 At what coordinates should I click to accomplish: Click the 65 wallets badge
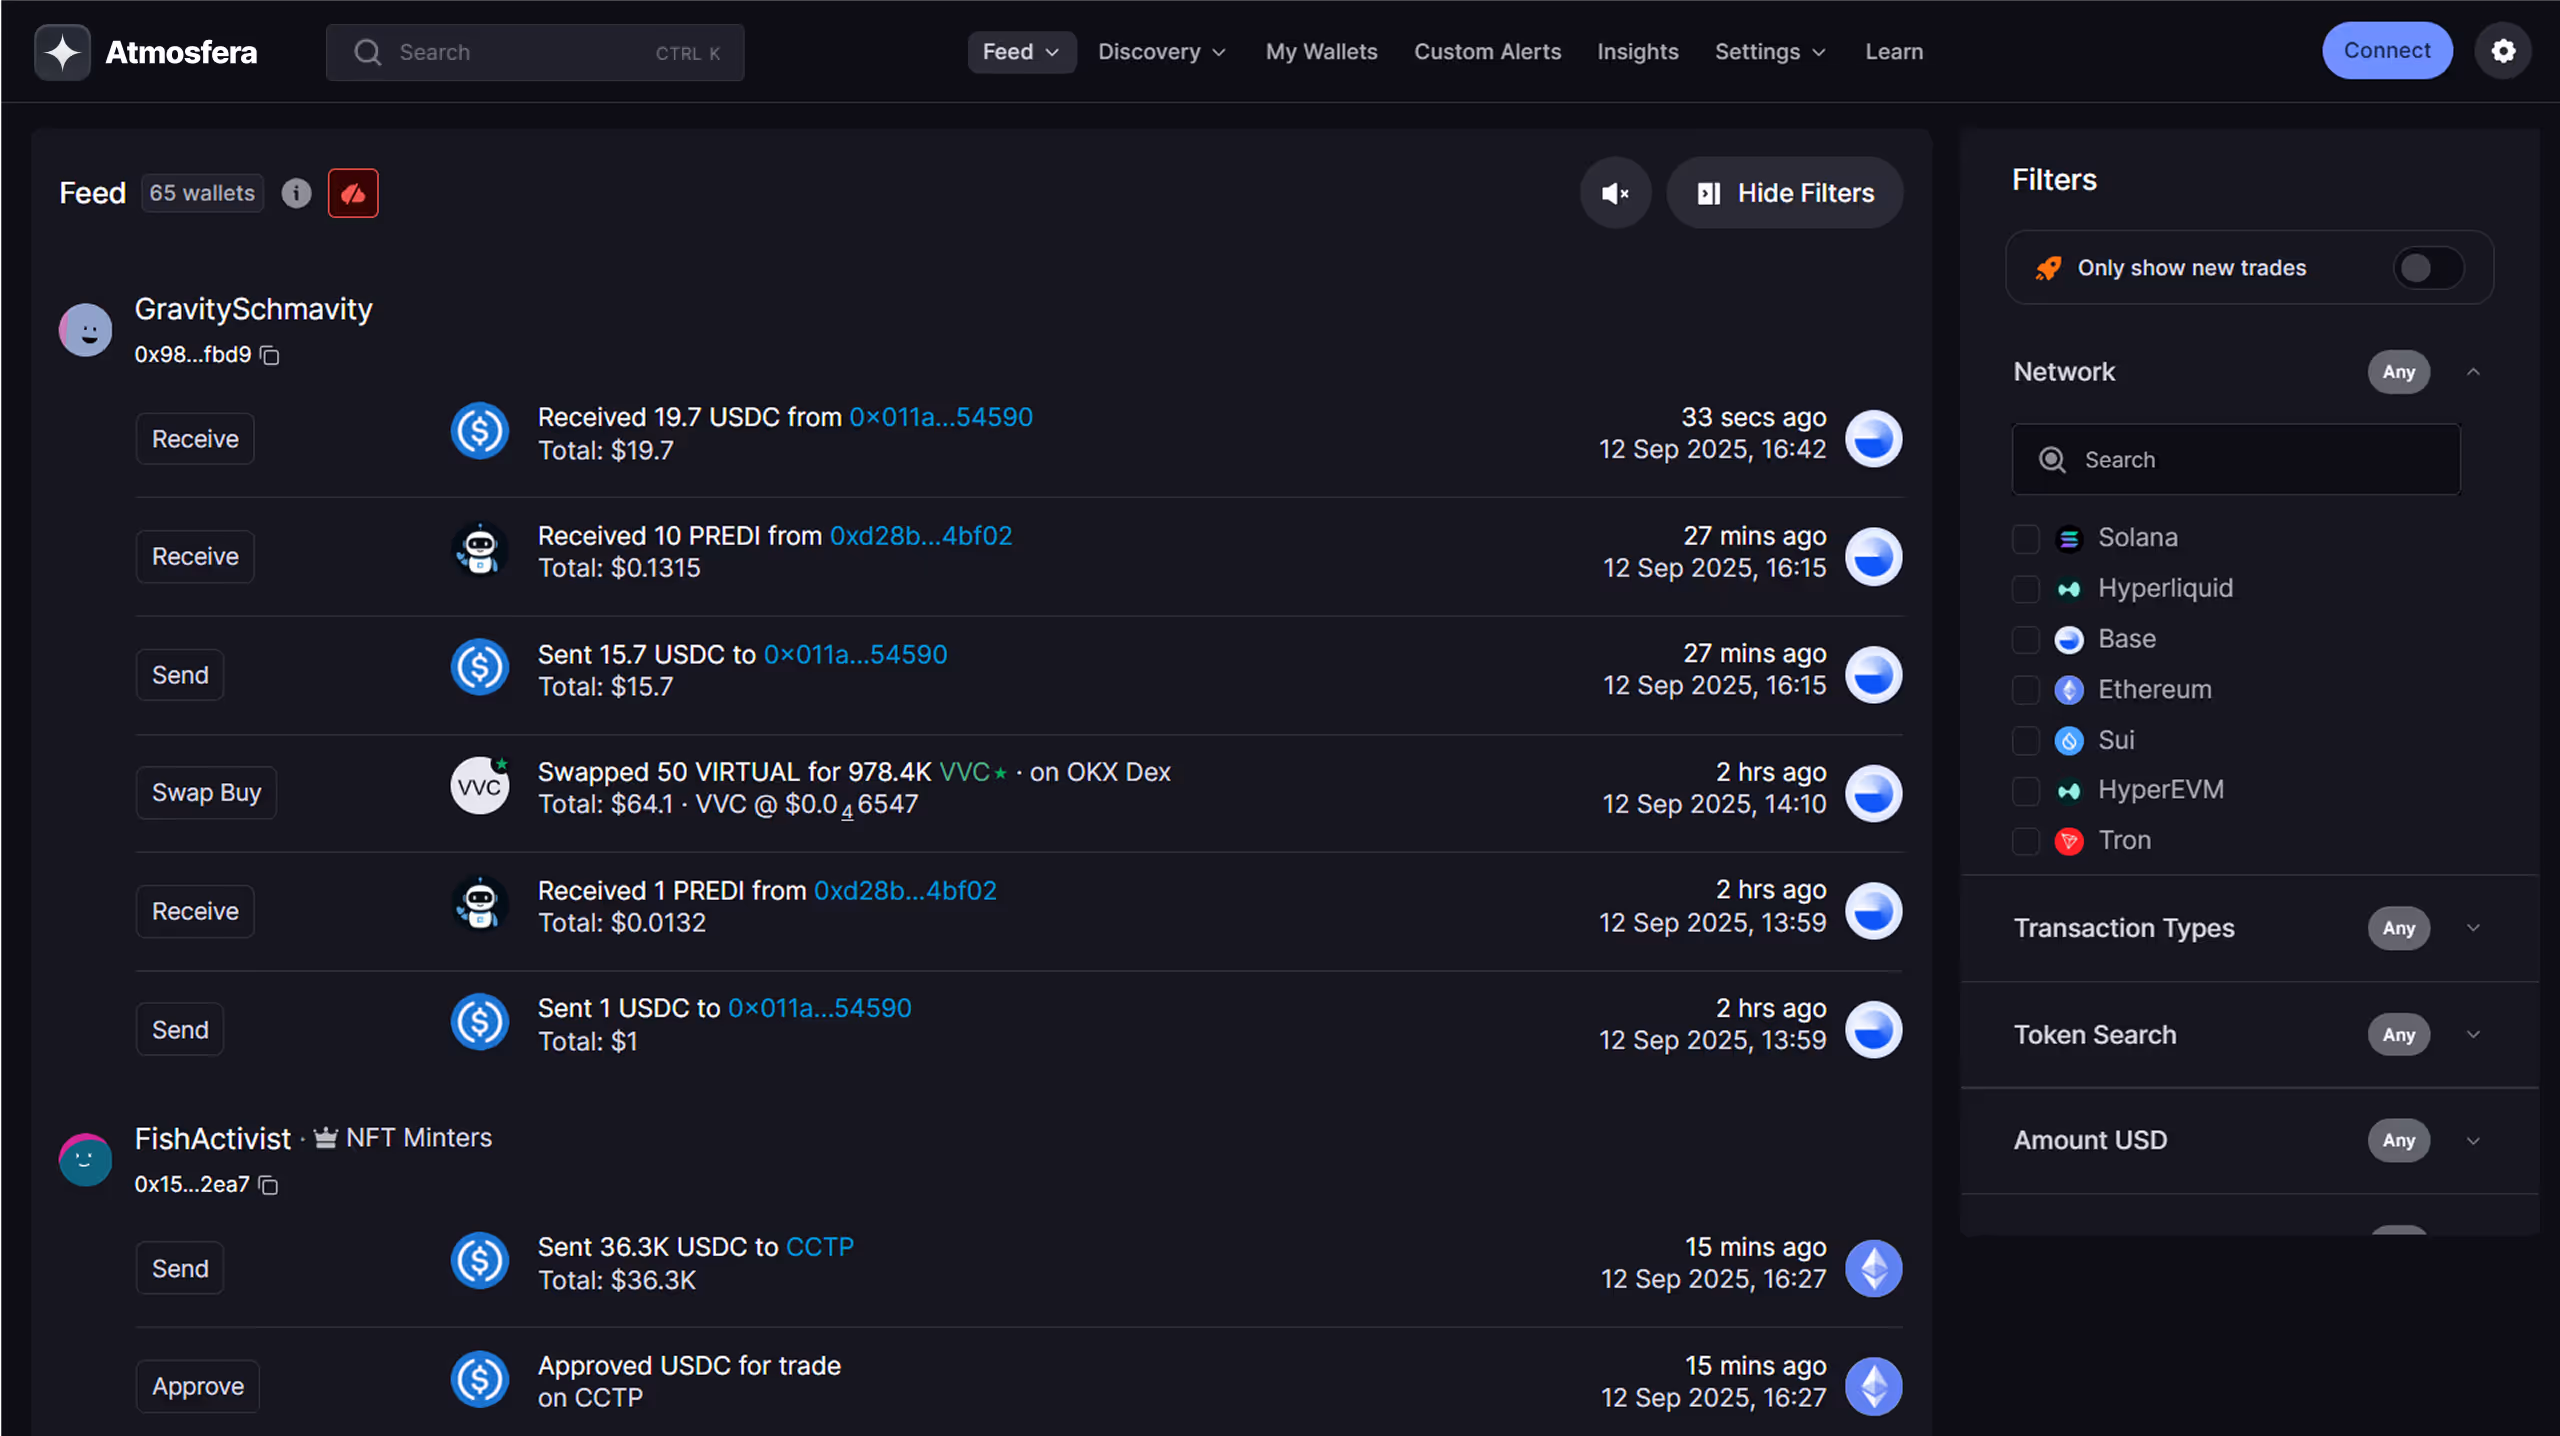coord(202,193)
